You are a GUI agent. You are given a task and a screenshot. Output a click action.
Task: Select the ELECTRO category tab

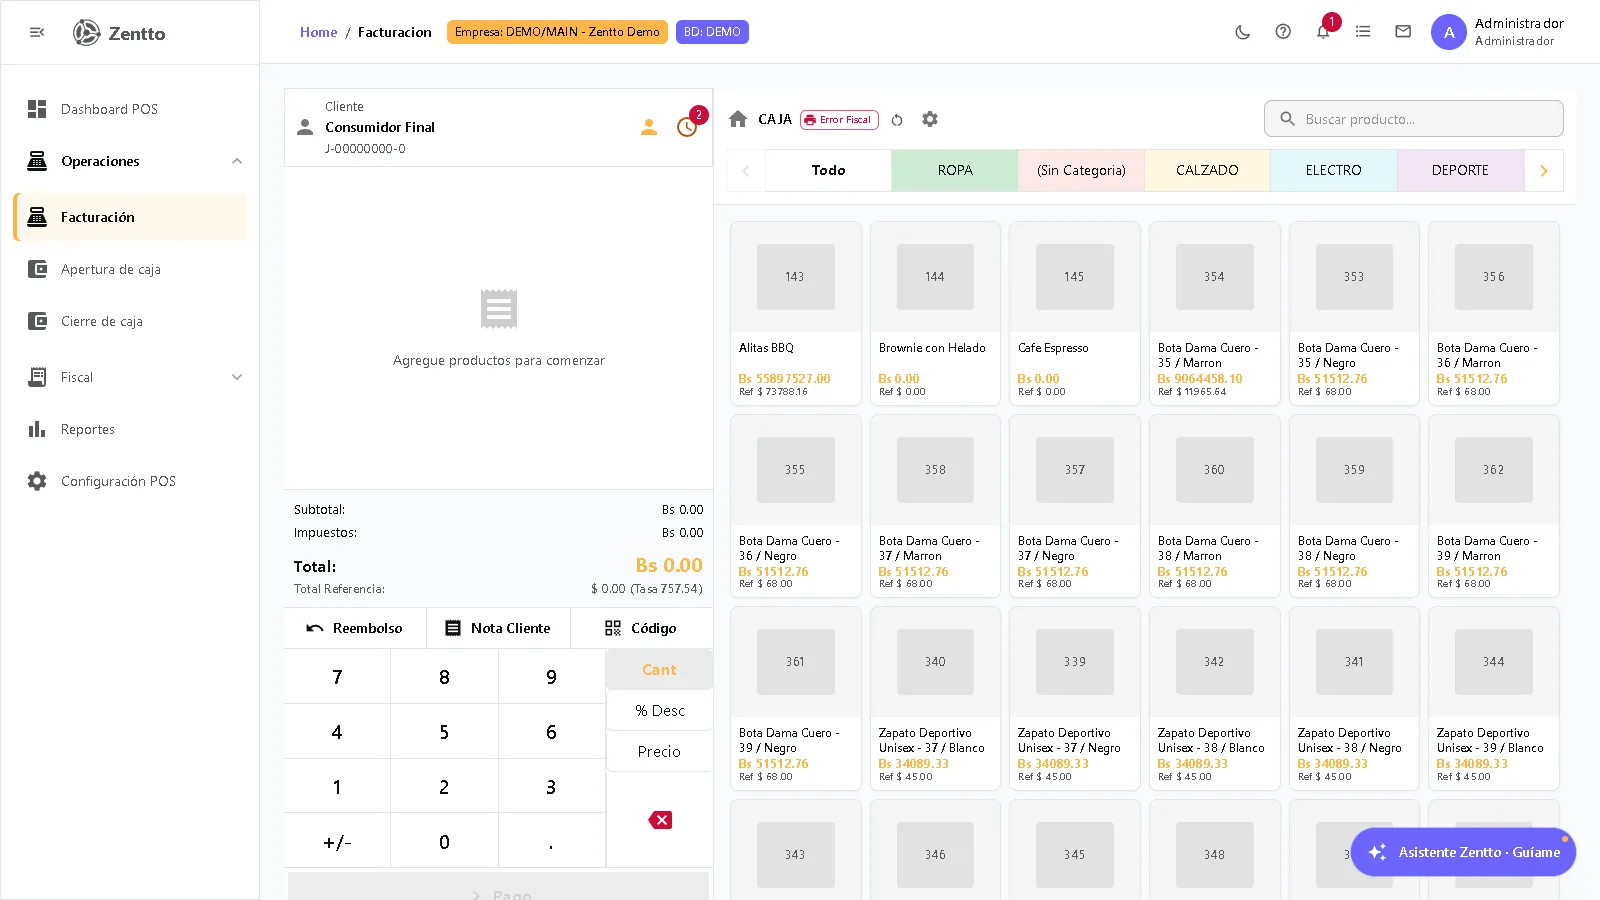1334,170
